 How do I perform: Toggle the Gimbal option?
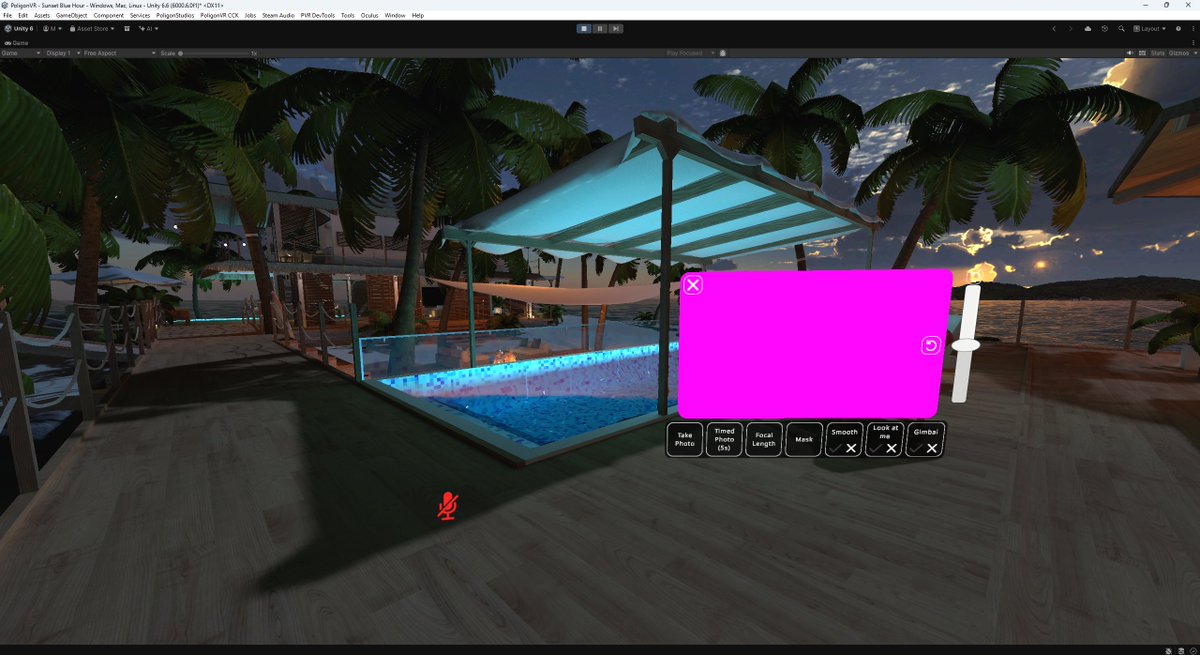[x=925, y=439]
